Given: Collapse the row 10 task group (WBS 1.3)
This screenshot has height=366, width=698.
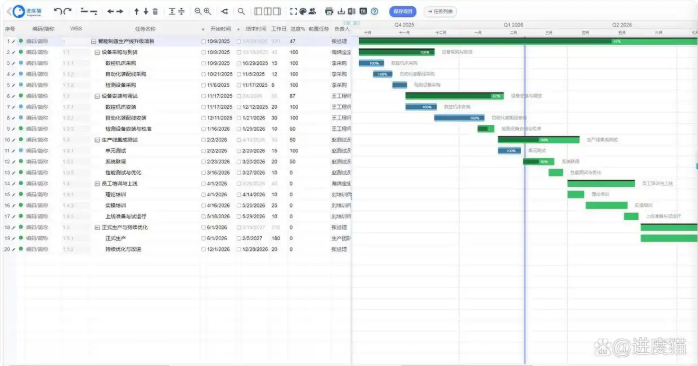Looking at the screenshot, I should tap(97, 140).
